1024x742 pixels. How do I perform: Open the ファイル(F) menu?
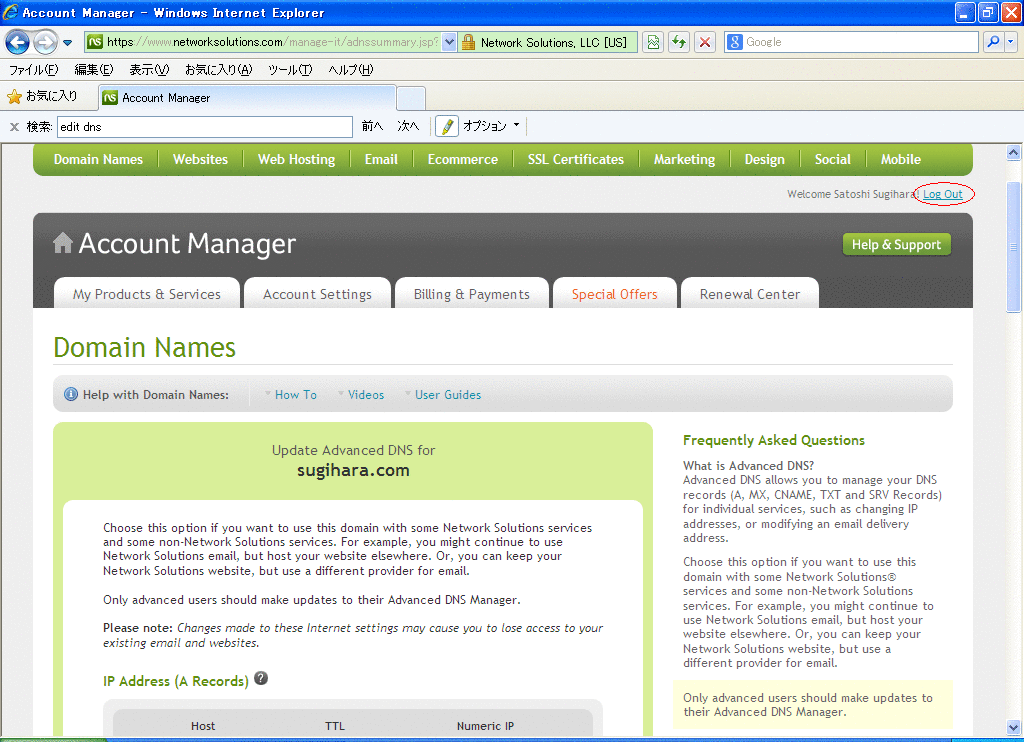[33, 70]
